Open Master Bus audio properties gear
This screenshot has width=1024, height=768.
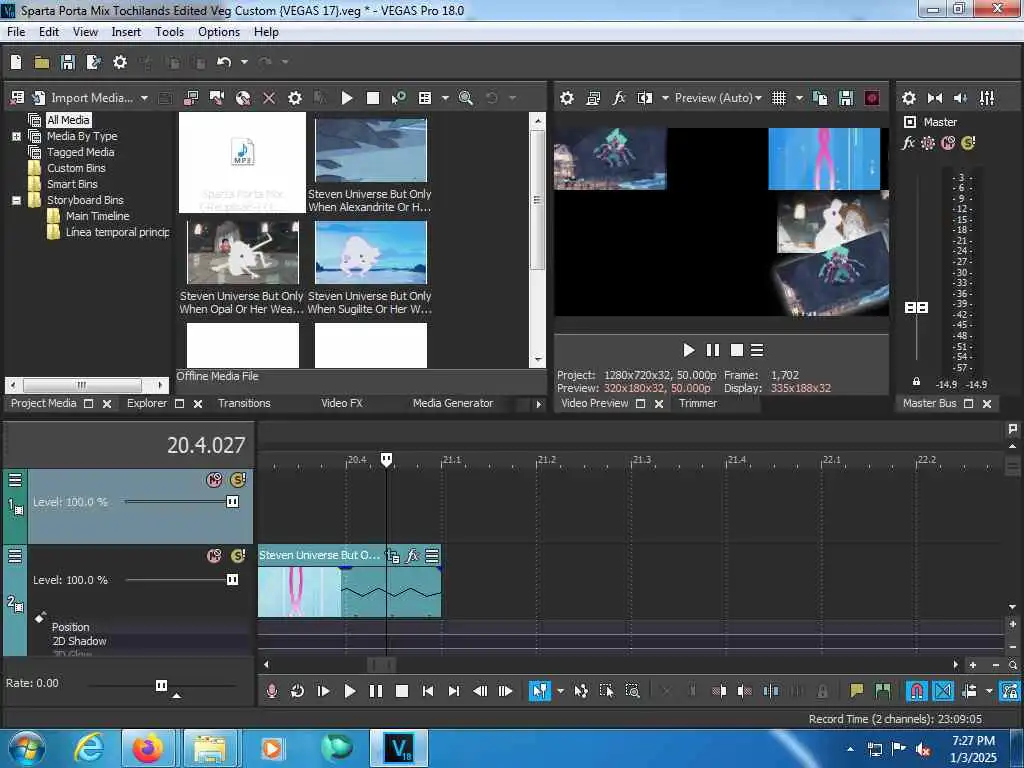pyautogui.click(x=909, y=98)
